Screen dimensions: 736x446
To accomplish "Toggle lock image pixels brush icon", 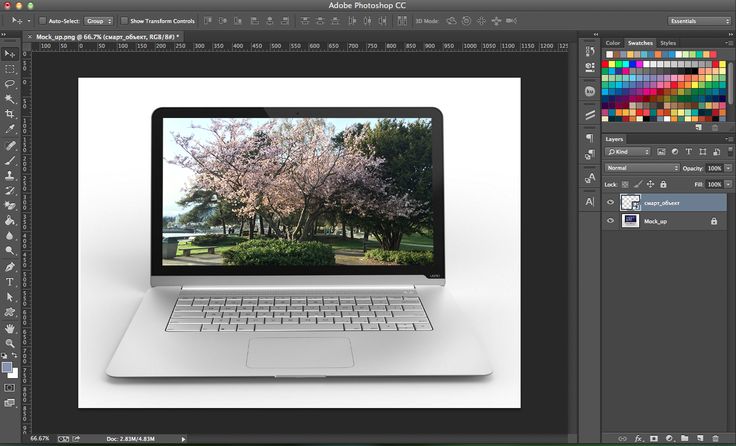I will pyautogui.click(x=638, y=185).
